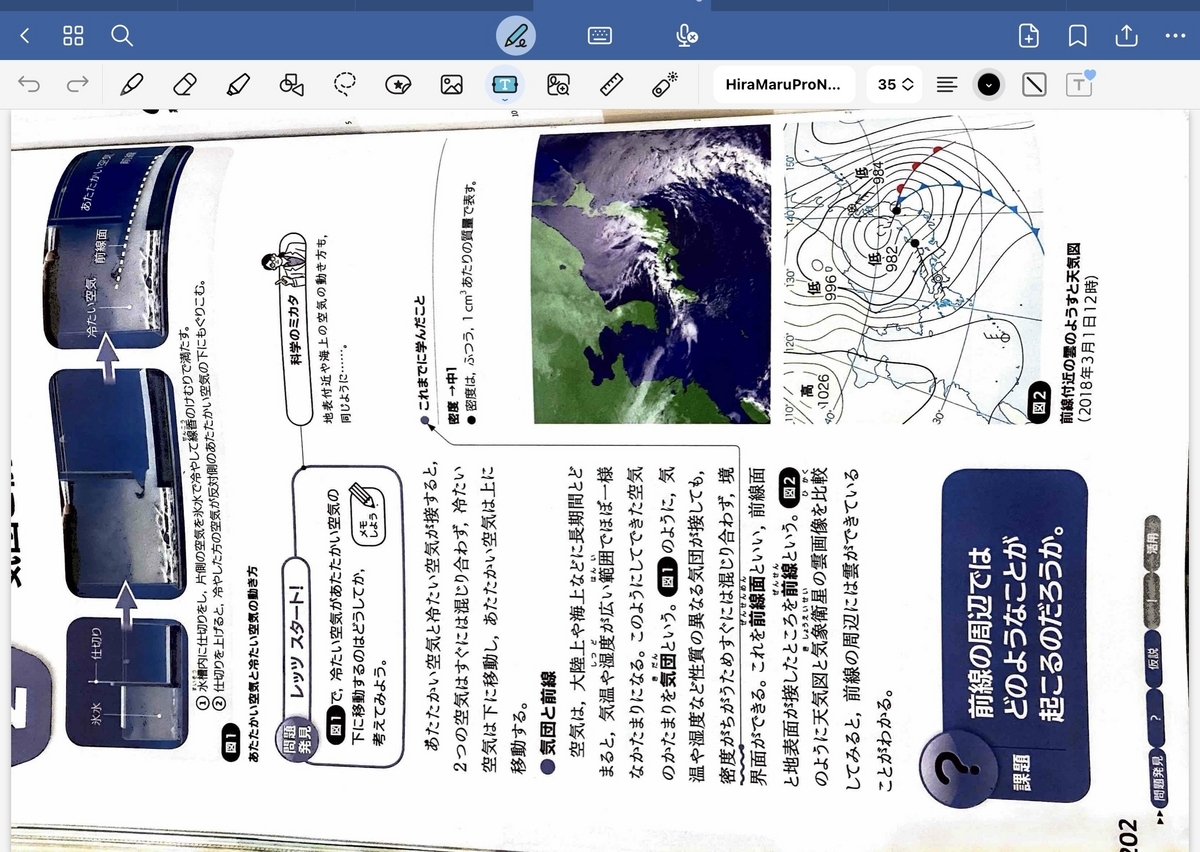Select the Laser pointer tool
1200x852 pixels.
coord(665,85)
